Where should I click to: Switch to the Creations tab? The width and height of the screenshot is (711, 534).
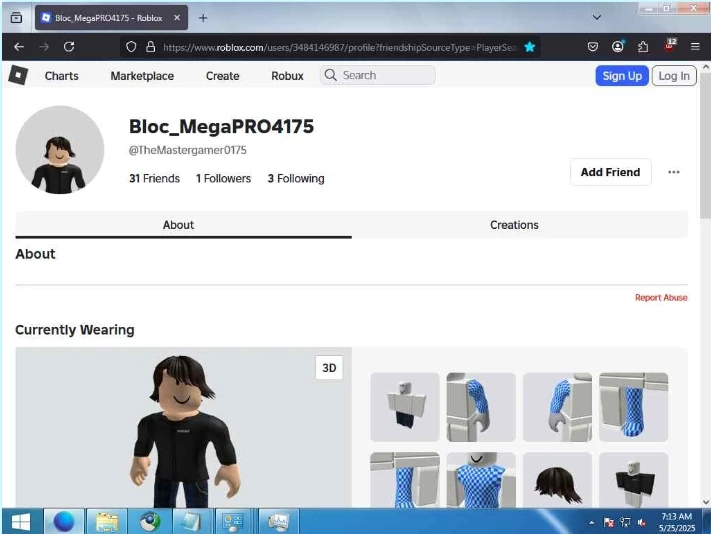520,225
